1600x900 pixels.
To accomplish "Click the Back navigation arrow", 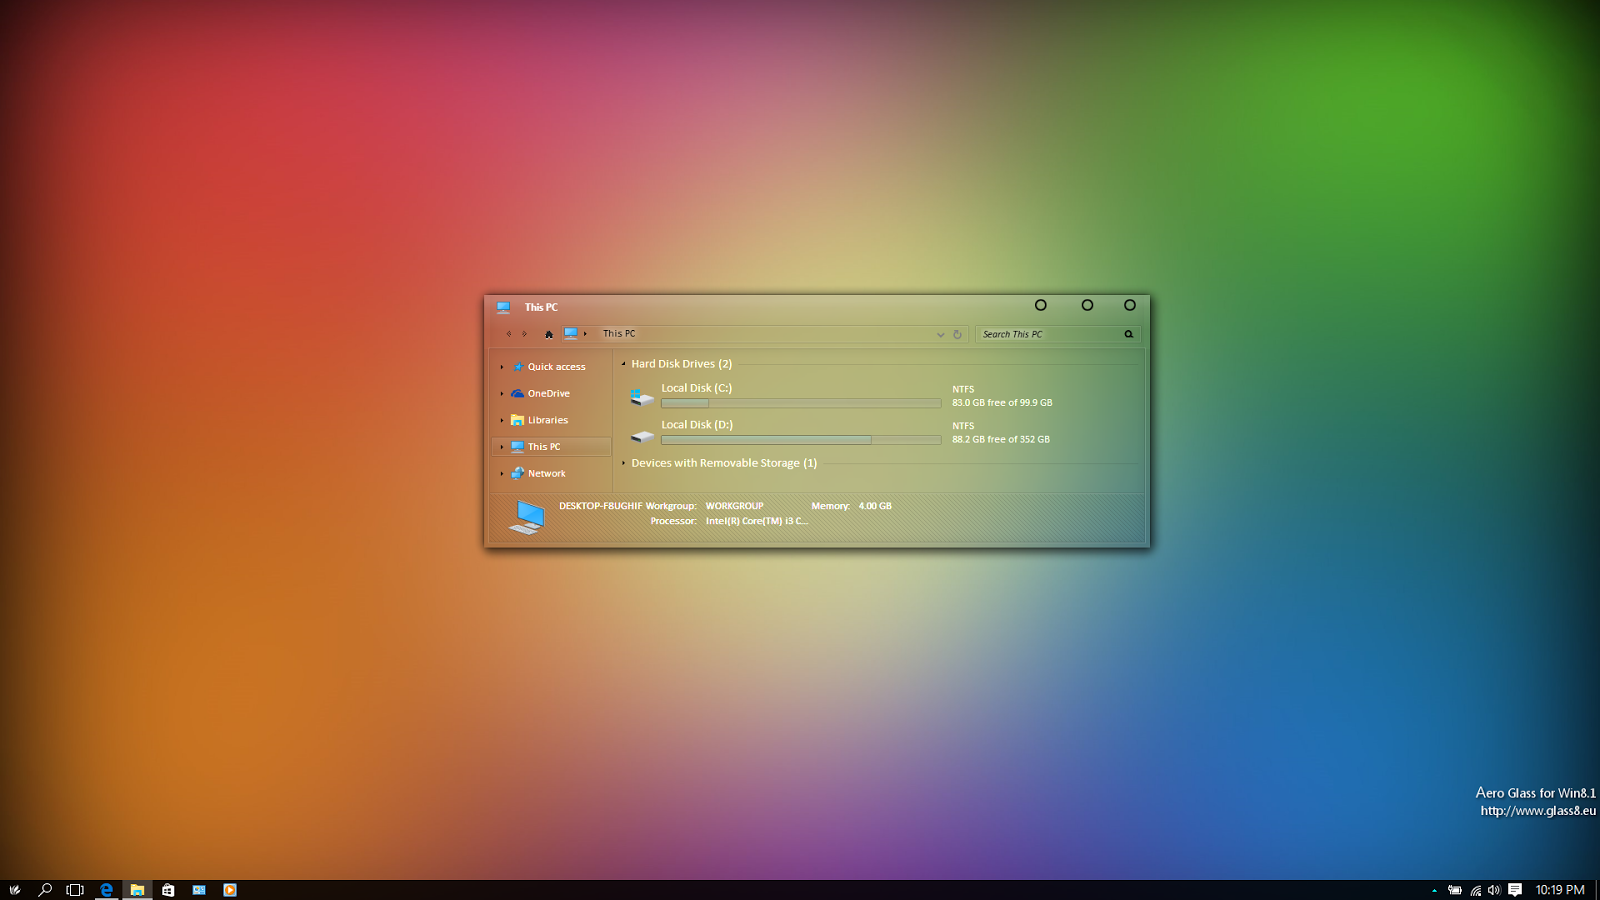I will click(x=509, y=332).
